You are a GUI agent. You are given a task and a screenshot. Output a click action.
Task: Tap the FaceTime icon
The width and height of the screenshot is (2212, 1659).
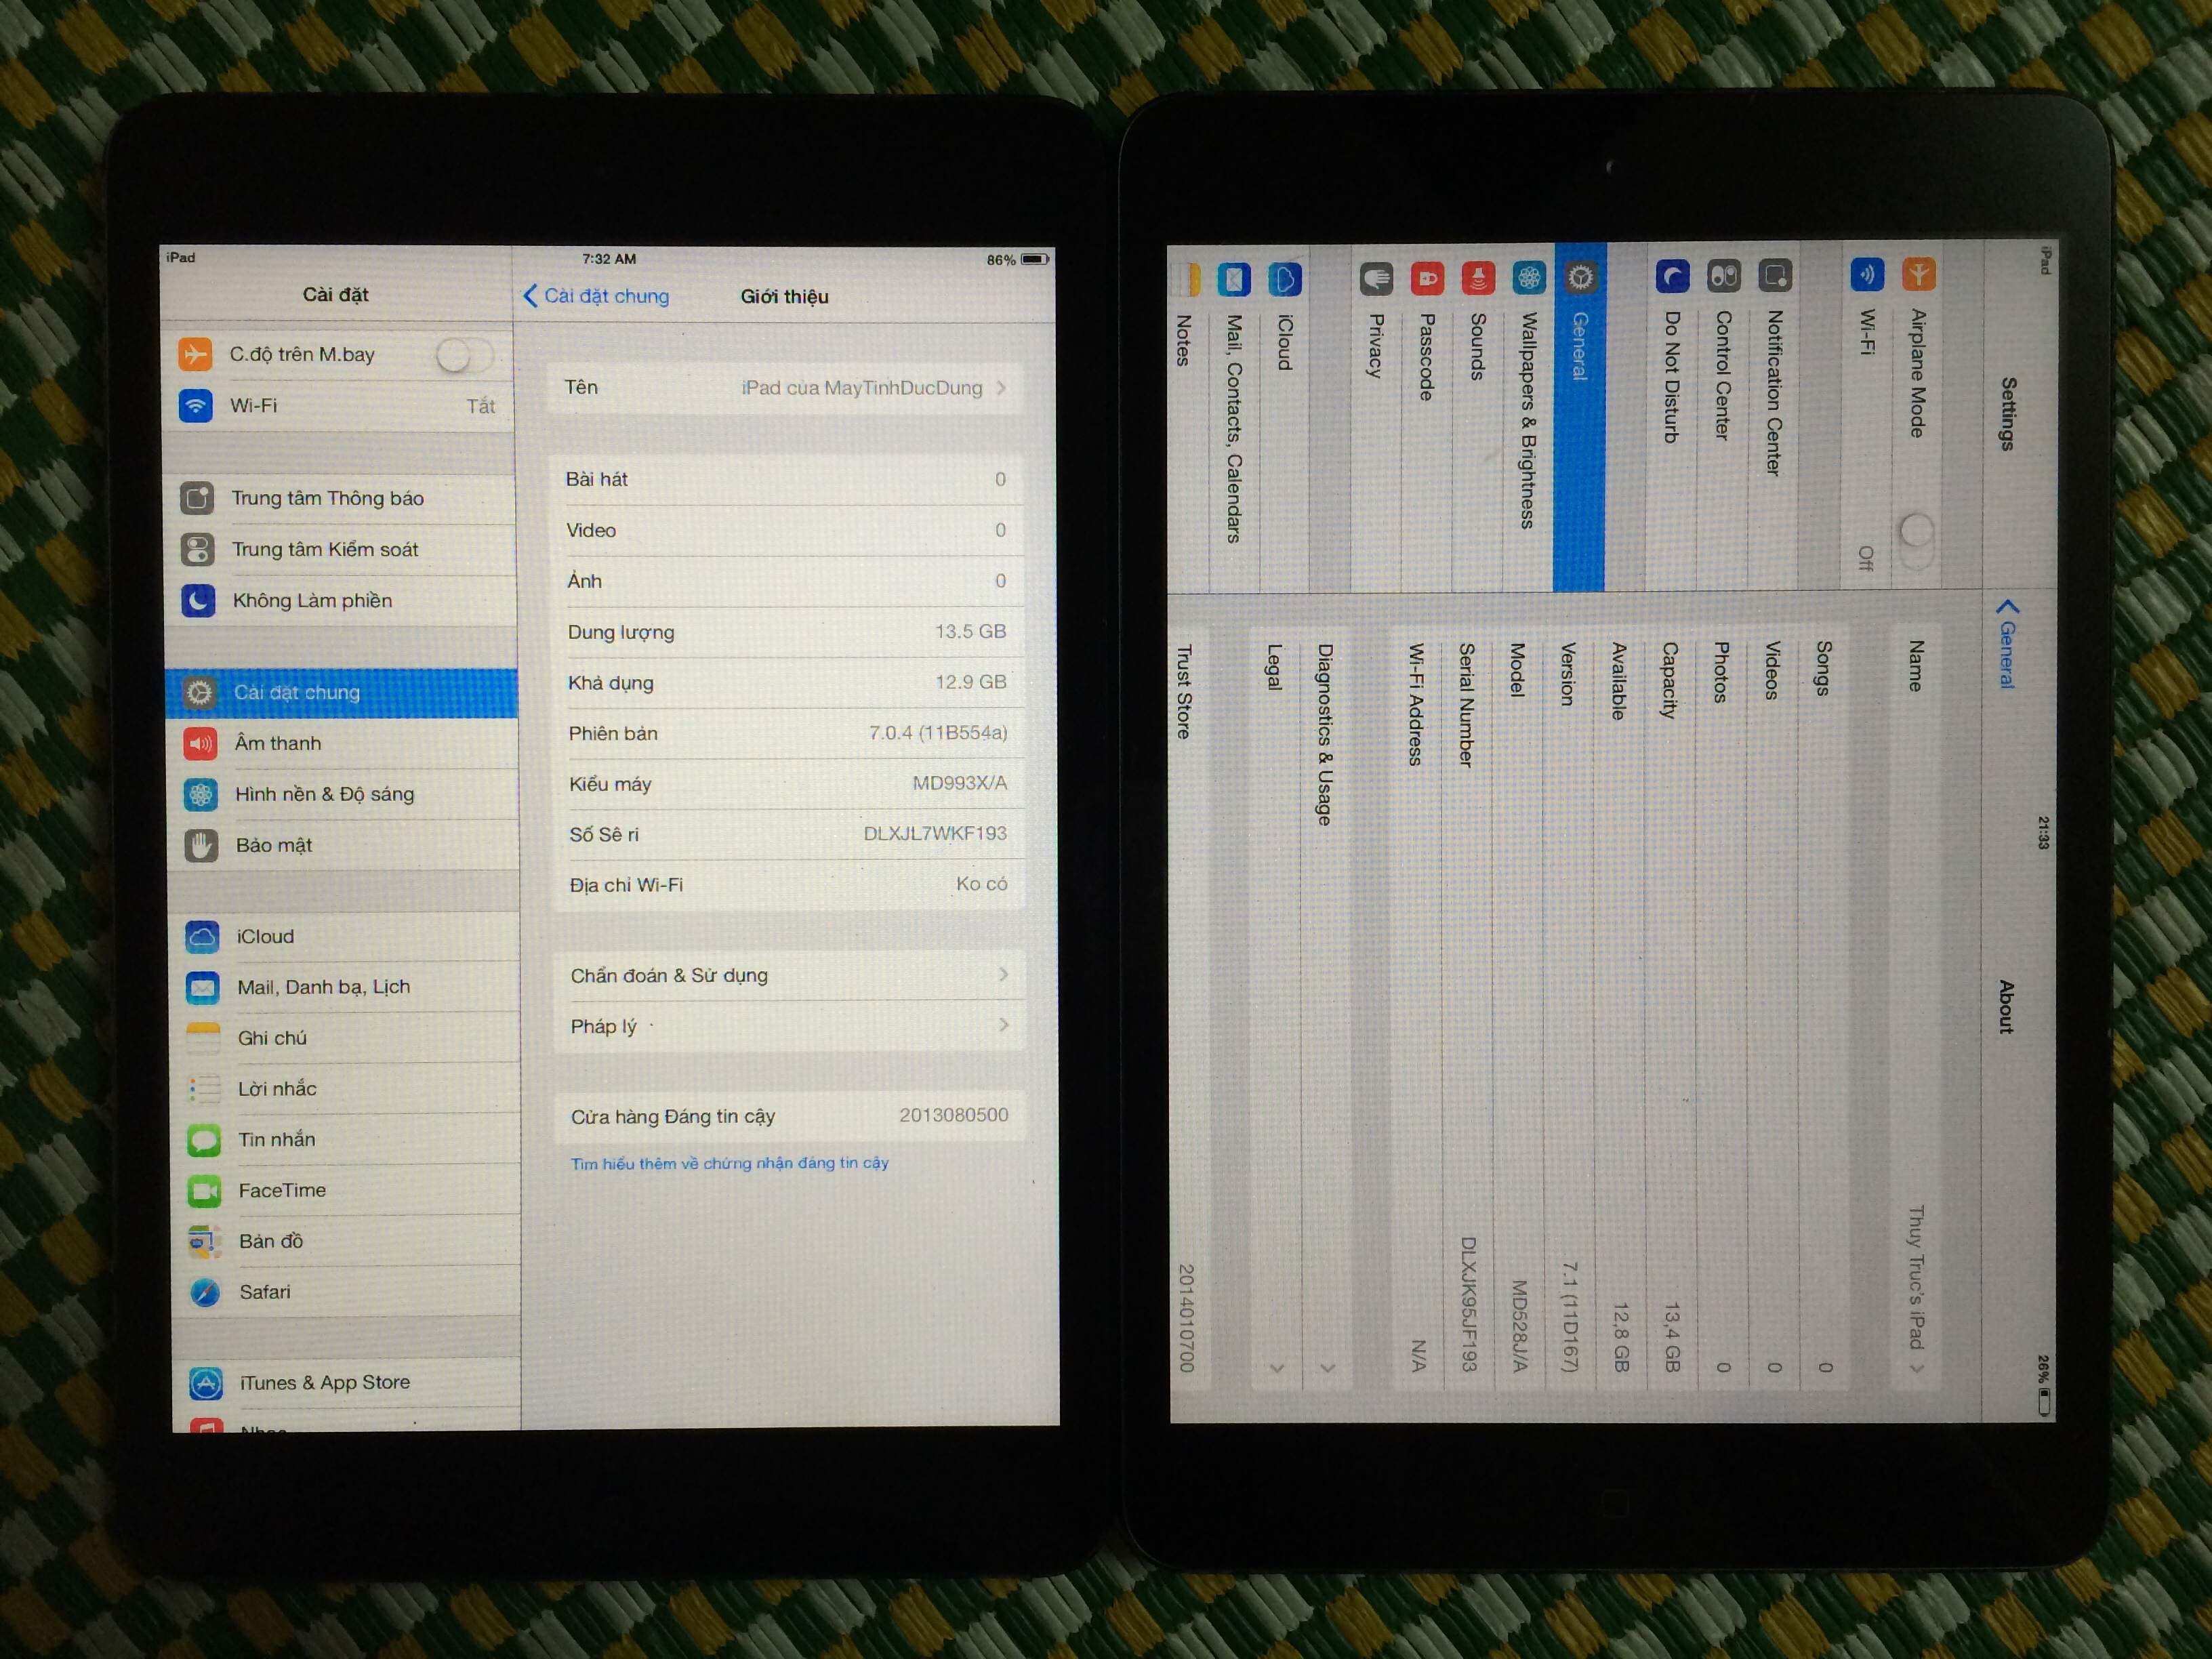click(205, 1191)
